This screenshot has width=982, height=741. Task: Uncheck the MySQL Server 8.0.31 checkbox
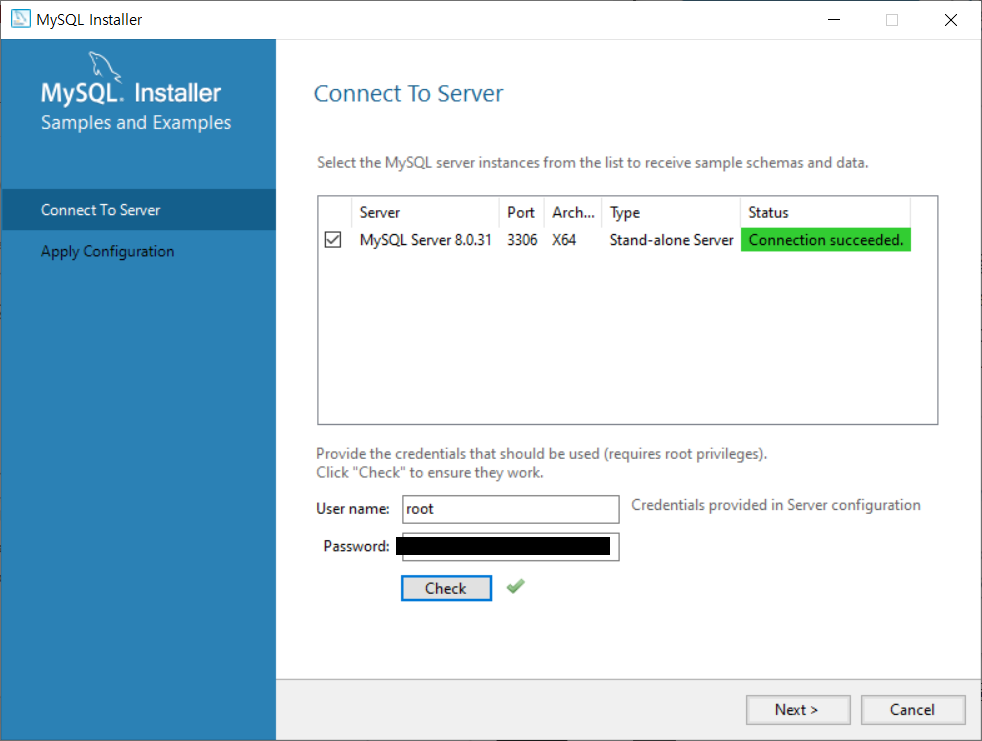click(x=333, y=240)
